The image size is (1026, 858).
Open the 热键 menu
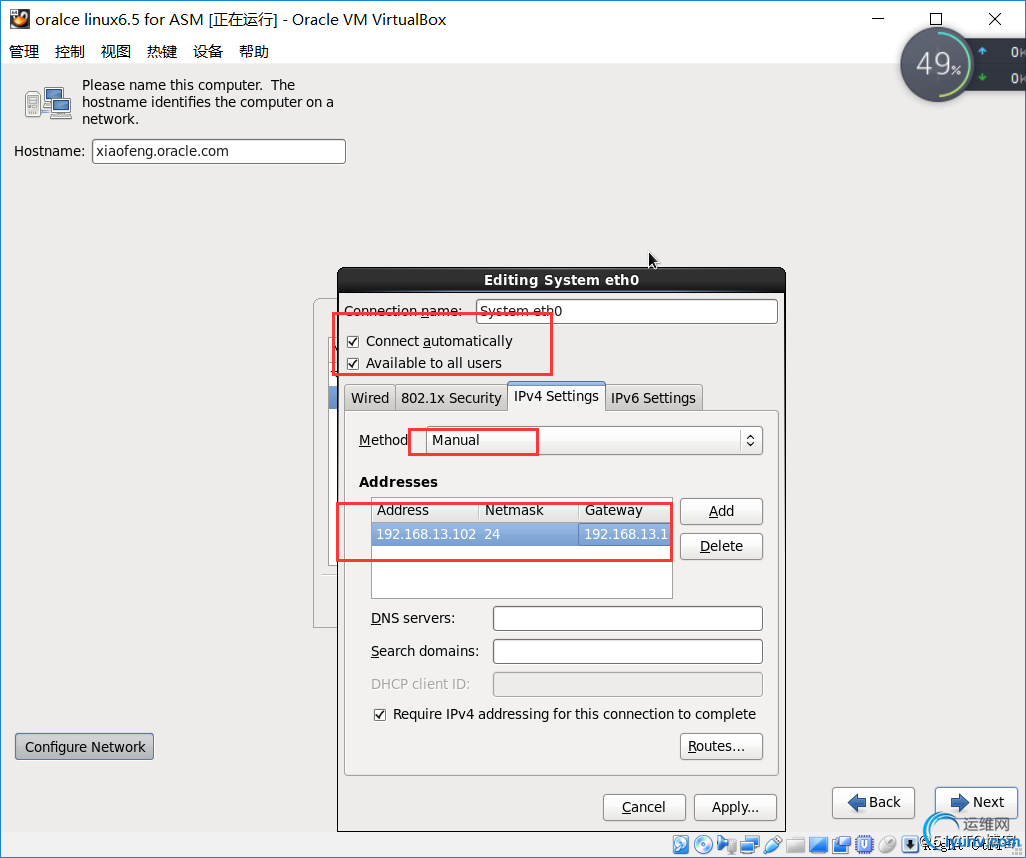162,52
